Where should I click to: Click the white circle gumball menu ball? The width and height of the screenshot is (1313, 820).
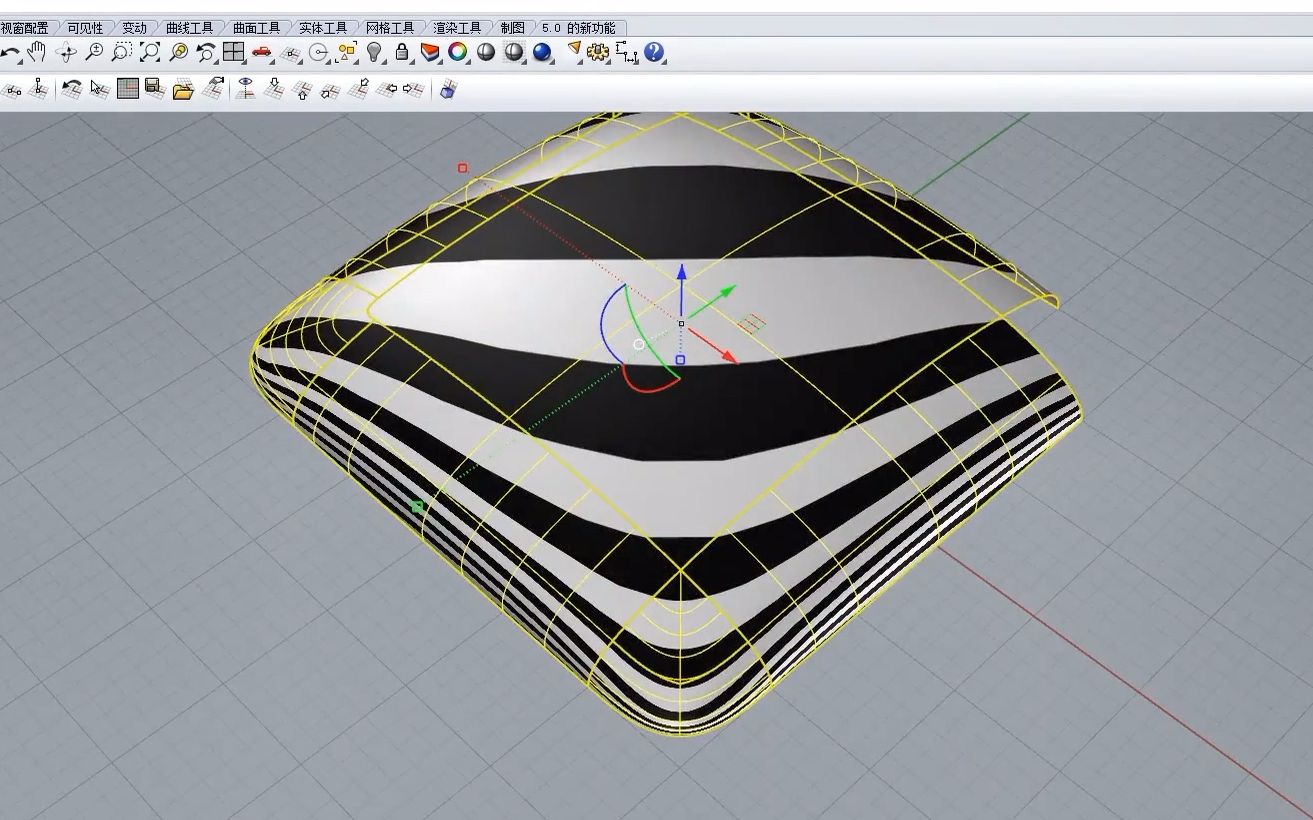[x=639, y=345]
